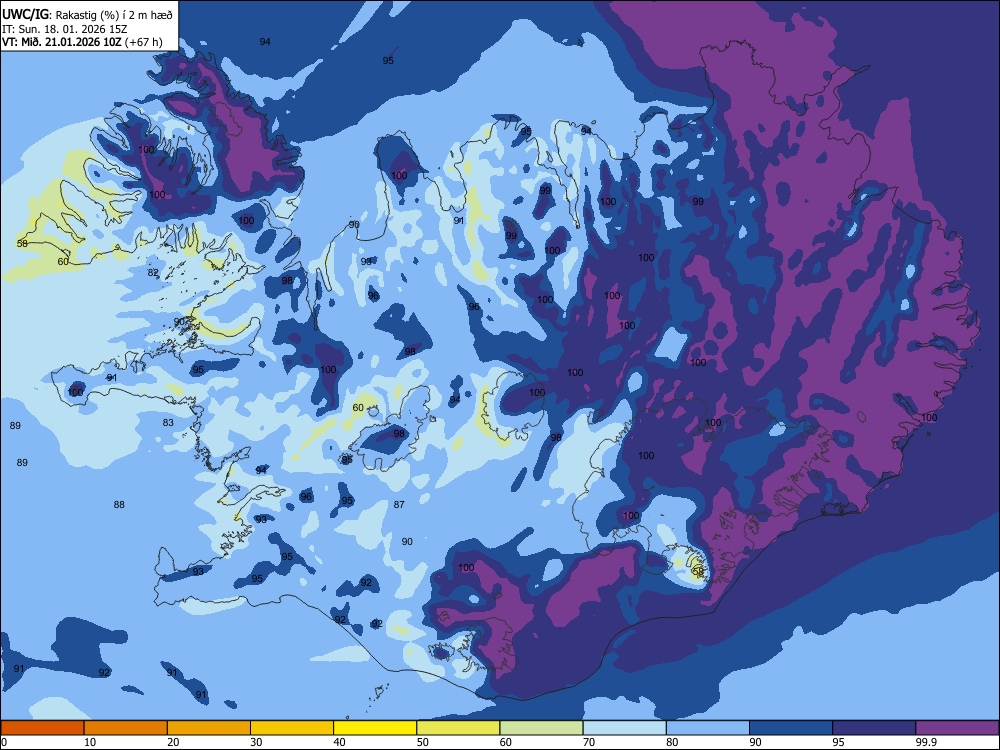Click the bright yellow 40–50 legend swatch

[x=375, y=728]
